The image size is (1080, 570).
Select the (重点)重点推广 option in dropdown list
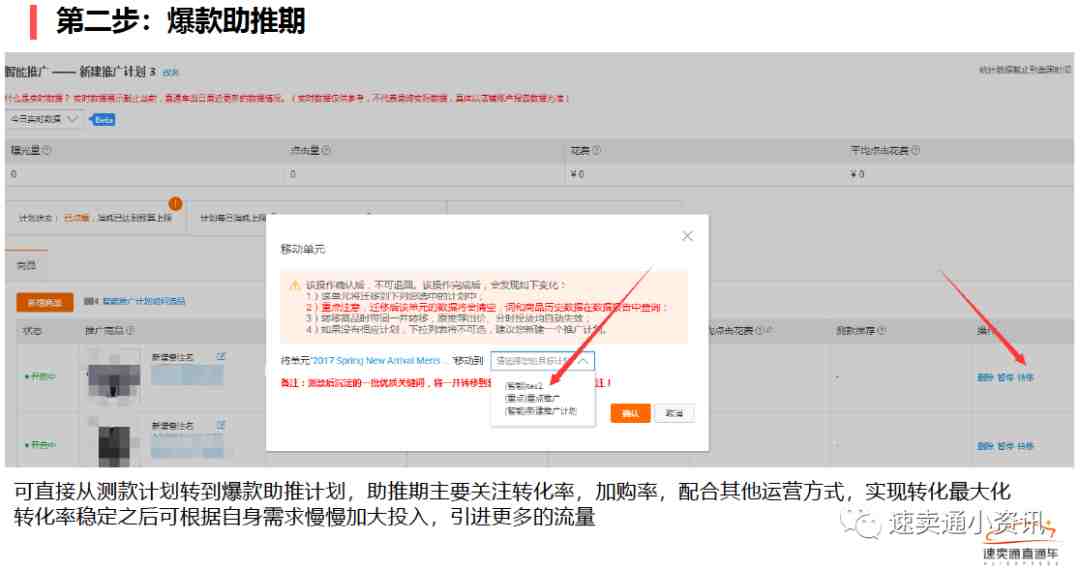532,398
